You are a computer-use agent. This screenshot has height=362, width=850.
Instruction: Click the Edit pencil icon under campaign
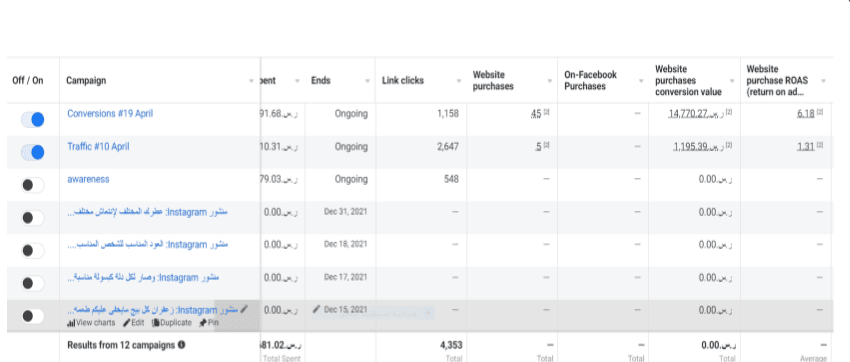(x=126, y=323)
